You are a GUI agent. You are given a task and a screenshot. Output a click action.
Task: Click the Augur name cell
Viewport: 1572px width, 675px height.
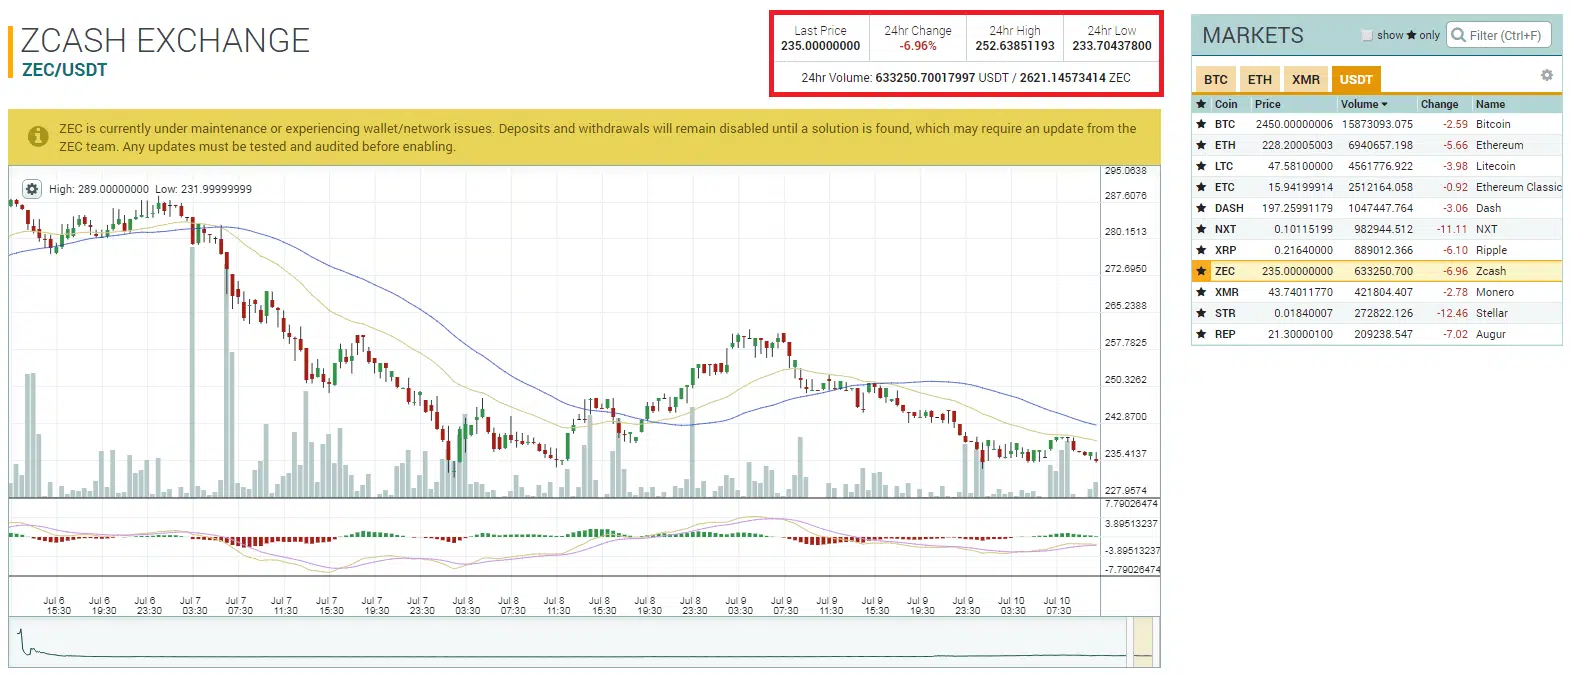(1490, 334)
